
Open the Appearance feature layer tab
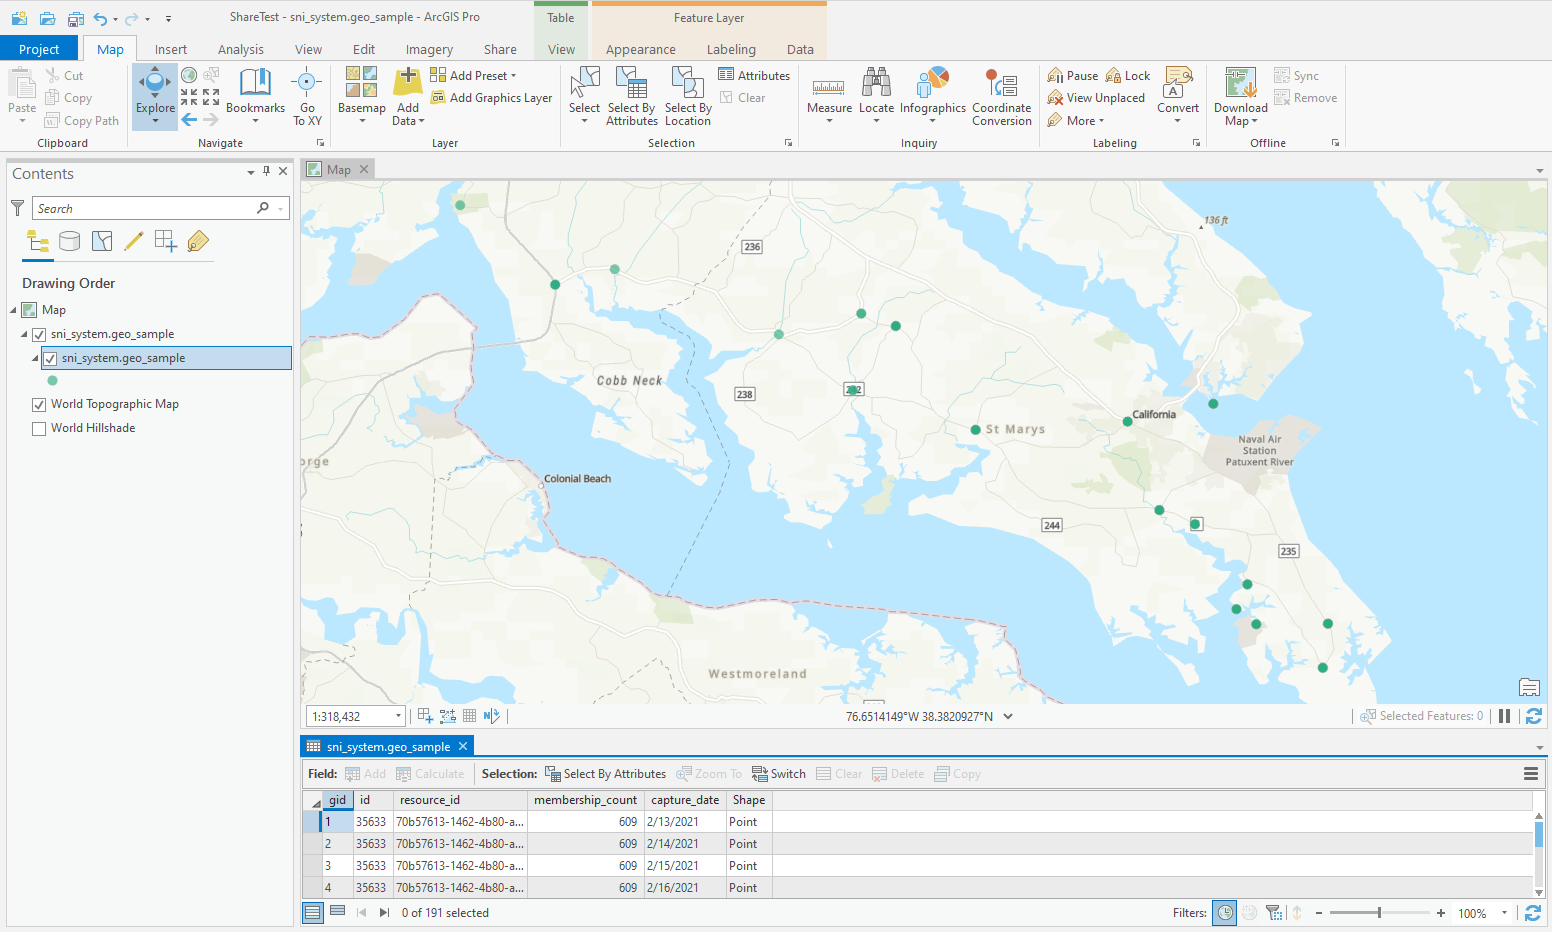pos(640,49)
